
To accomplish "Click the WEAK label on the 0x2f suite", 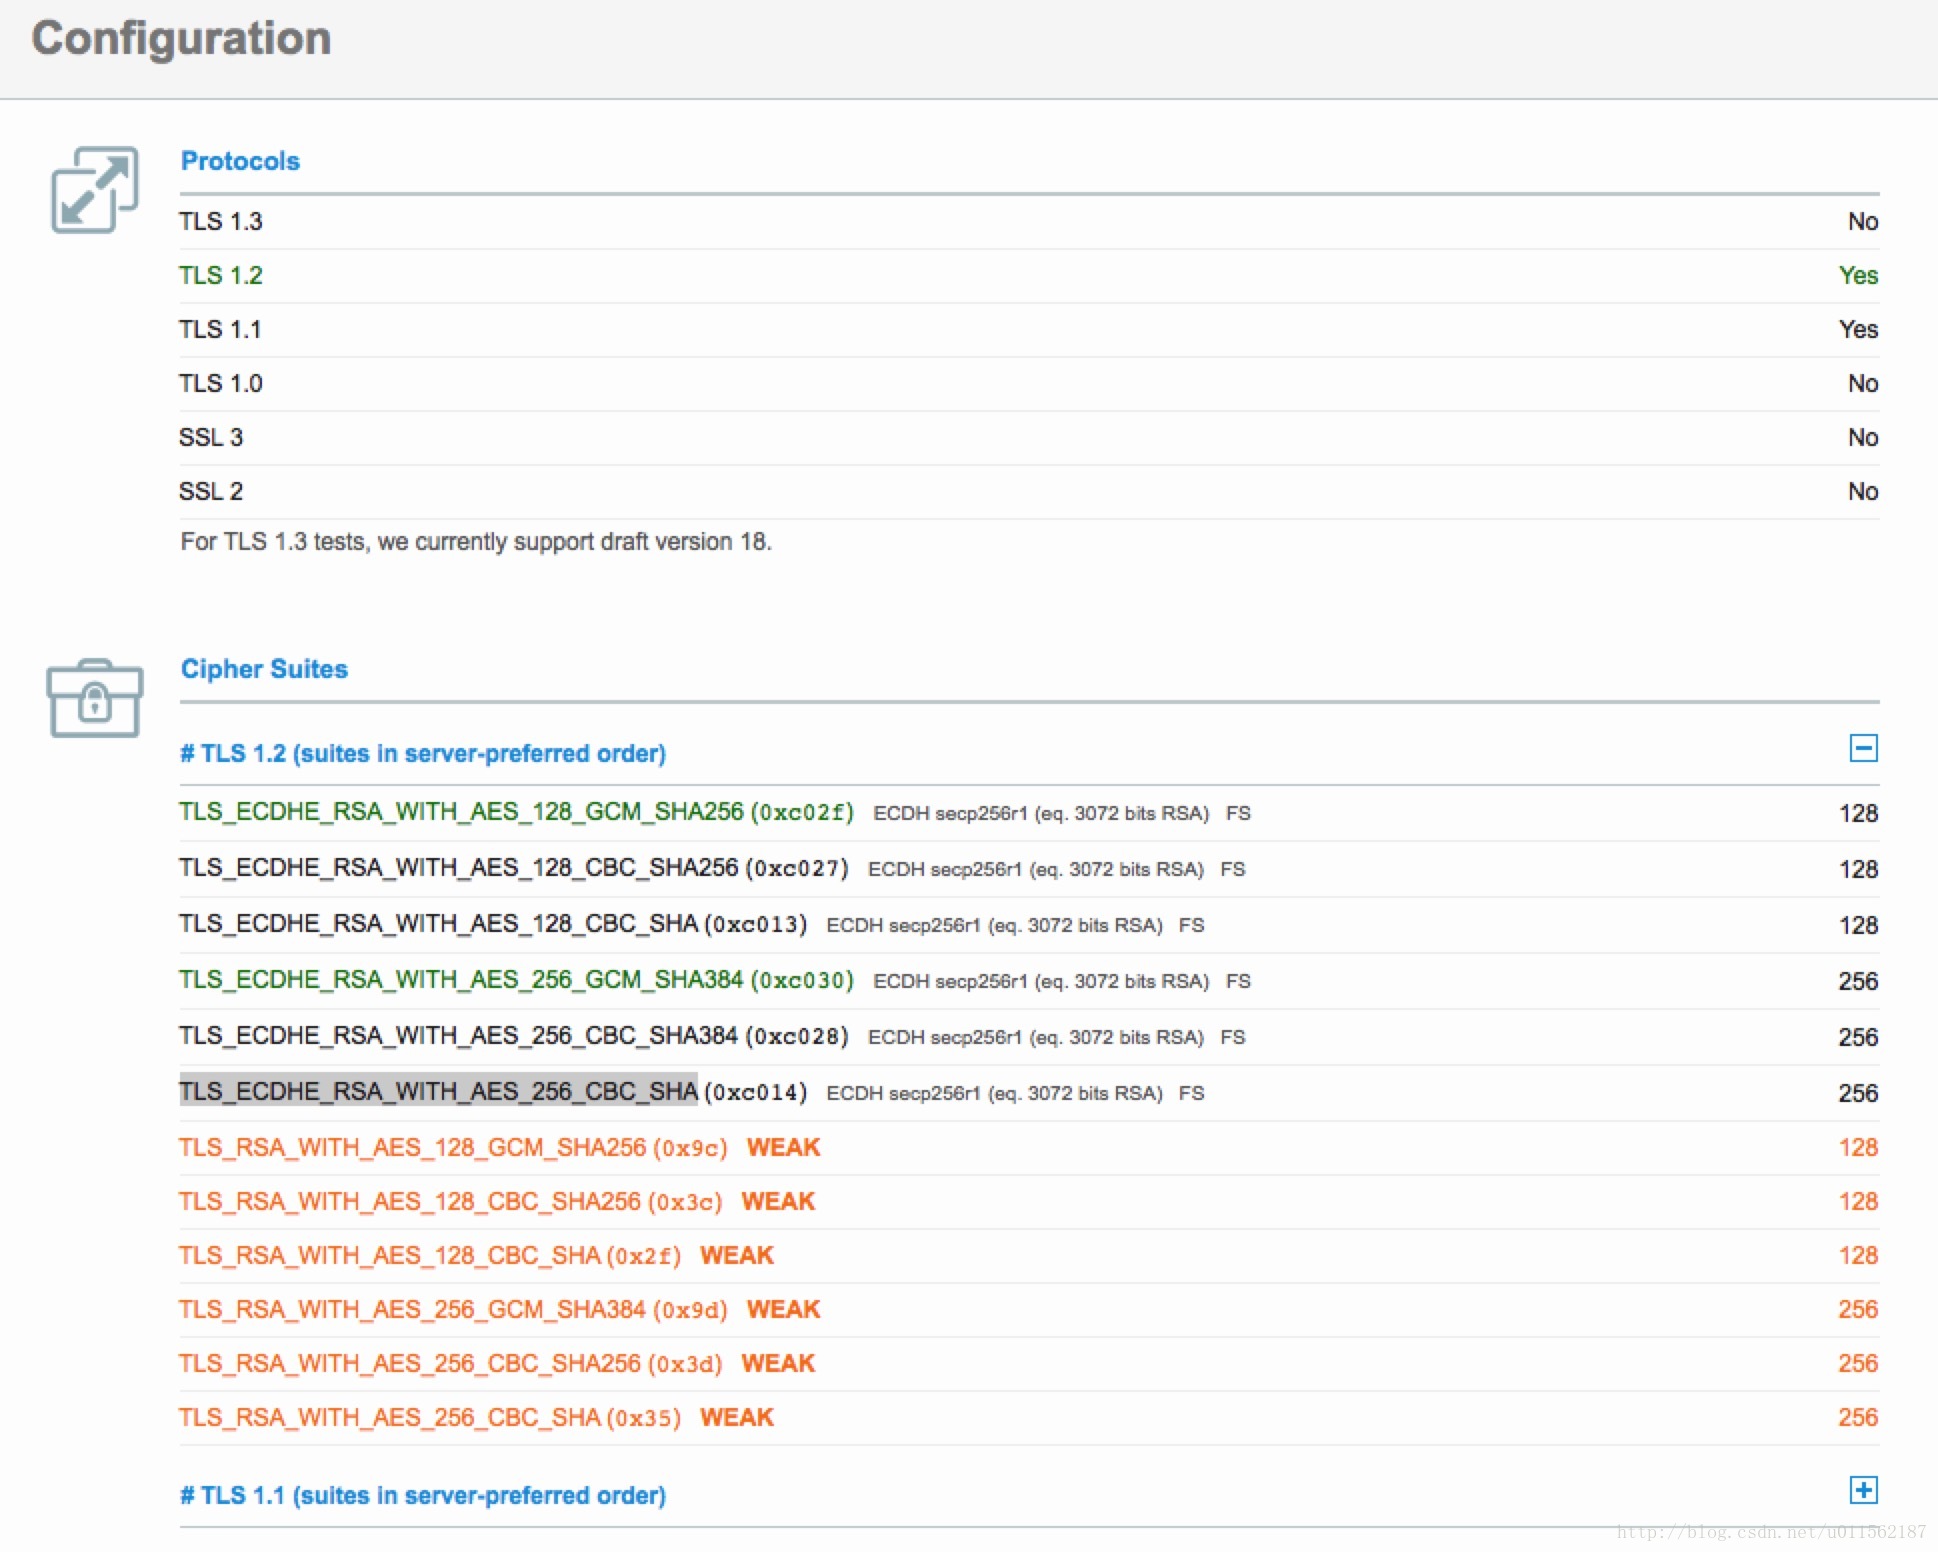I will tap(737, 1256).
